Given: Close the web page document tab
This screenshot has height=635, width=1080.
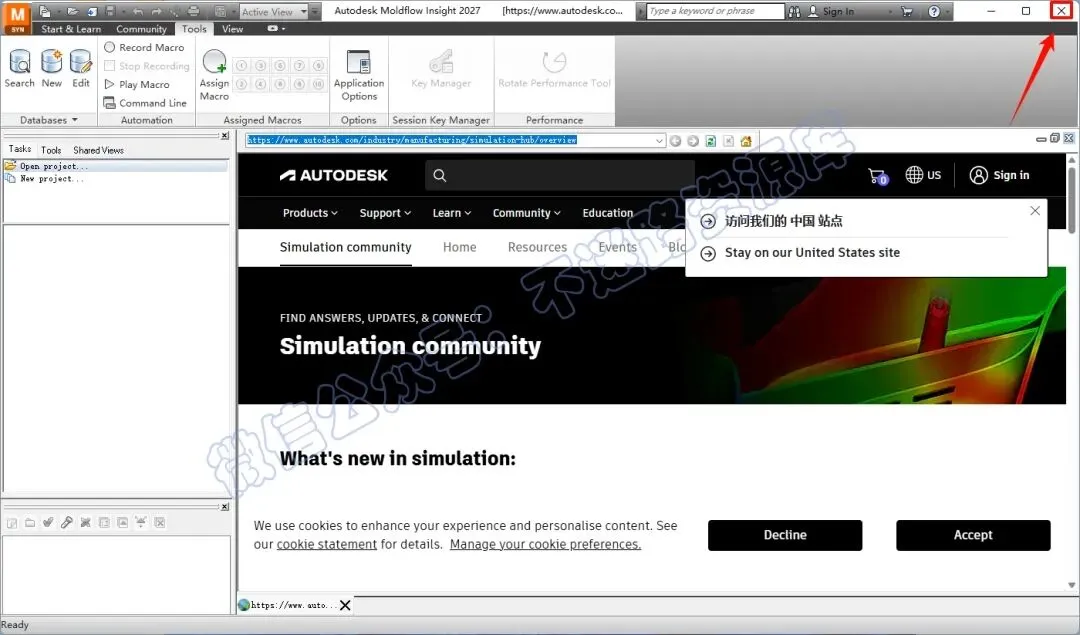Looking at the screenshot, I should [345, 605].
